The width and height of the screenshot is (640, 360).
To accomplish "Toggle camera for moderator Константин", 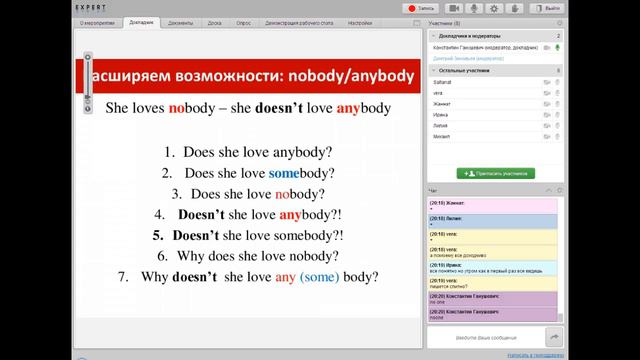I will pyautogui.click(x=547, y=48).
